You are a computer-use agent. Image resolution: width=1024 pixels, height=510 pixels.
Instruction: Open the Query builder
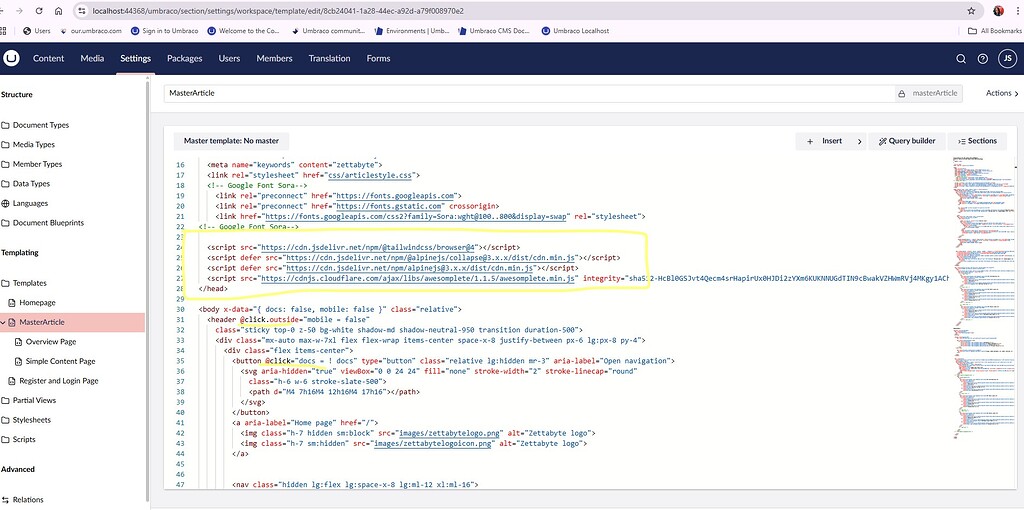[x=907, y=141]
